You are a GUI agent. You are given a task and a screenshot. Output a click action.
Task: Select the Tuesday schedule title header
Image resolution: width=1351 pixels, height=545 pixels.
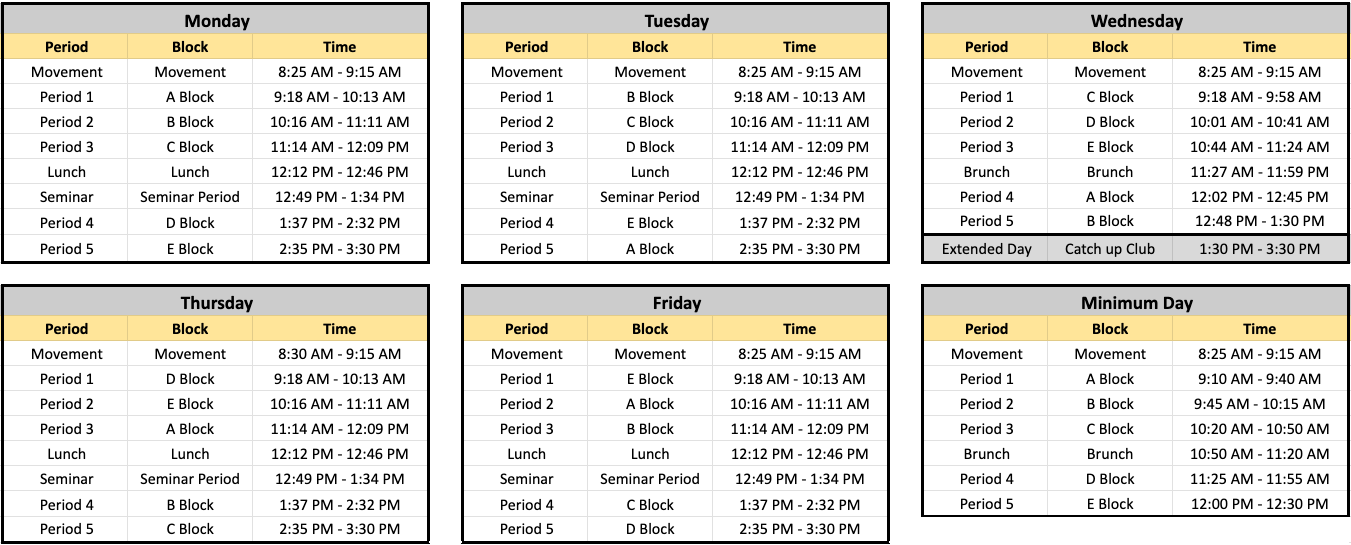click(x=675, y=20)
